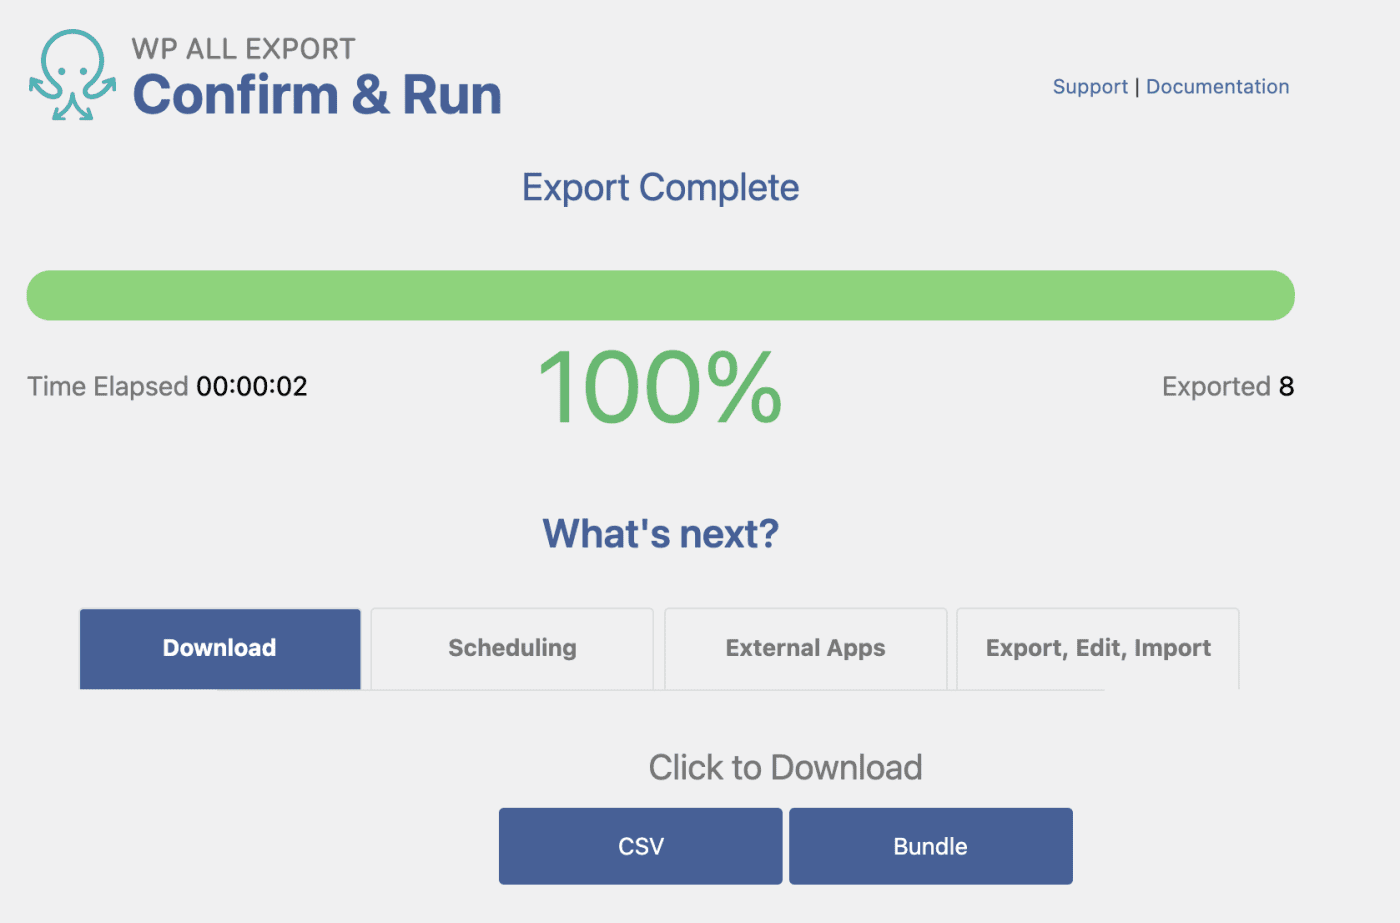The image size is (1400, 923).
Task: Download the export Bundle
Action: pos(930,846)
